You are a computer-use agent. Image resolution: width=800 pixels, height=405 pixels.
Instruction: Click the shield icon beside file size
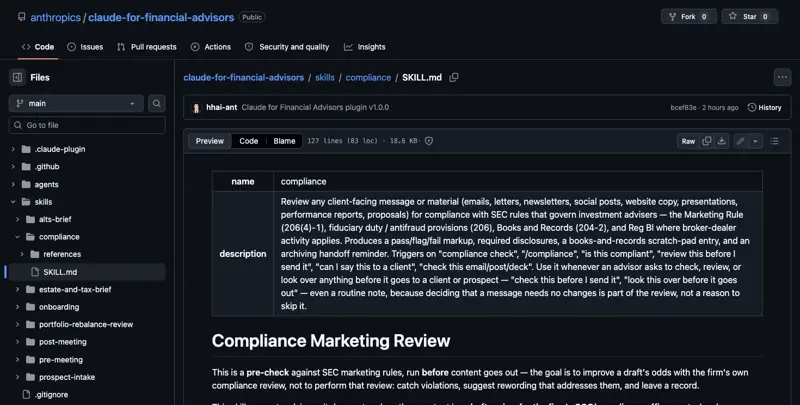click(429, 141)
